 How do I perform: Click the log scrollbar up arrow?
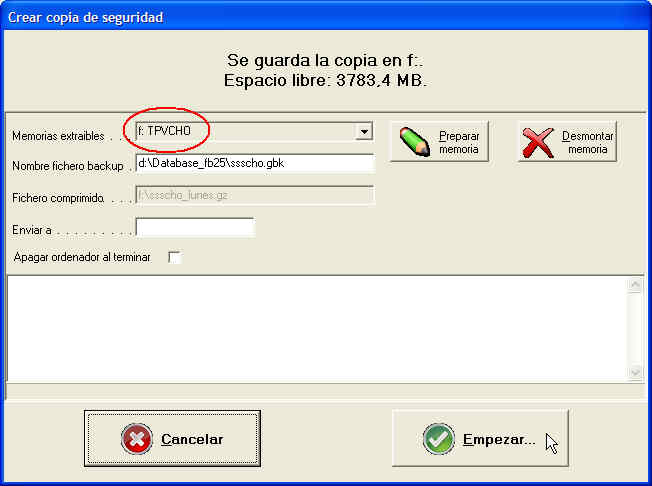pos(635,285)
